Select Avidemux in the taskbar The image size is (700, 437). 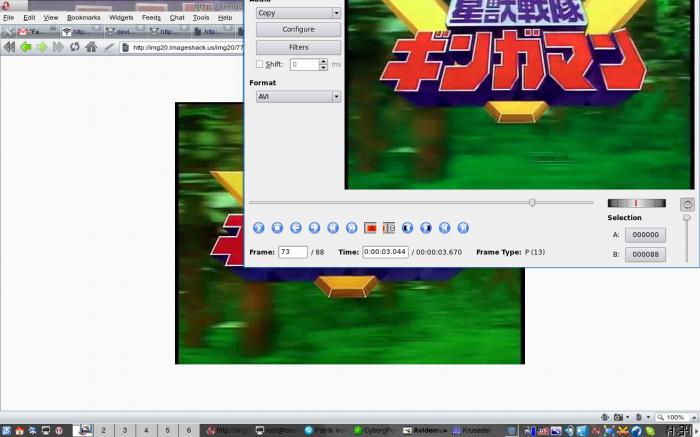pyautogui.click(x=425, y=430)
